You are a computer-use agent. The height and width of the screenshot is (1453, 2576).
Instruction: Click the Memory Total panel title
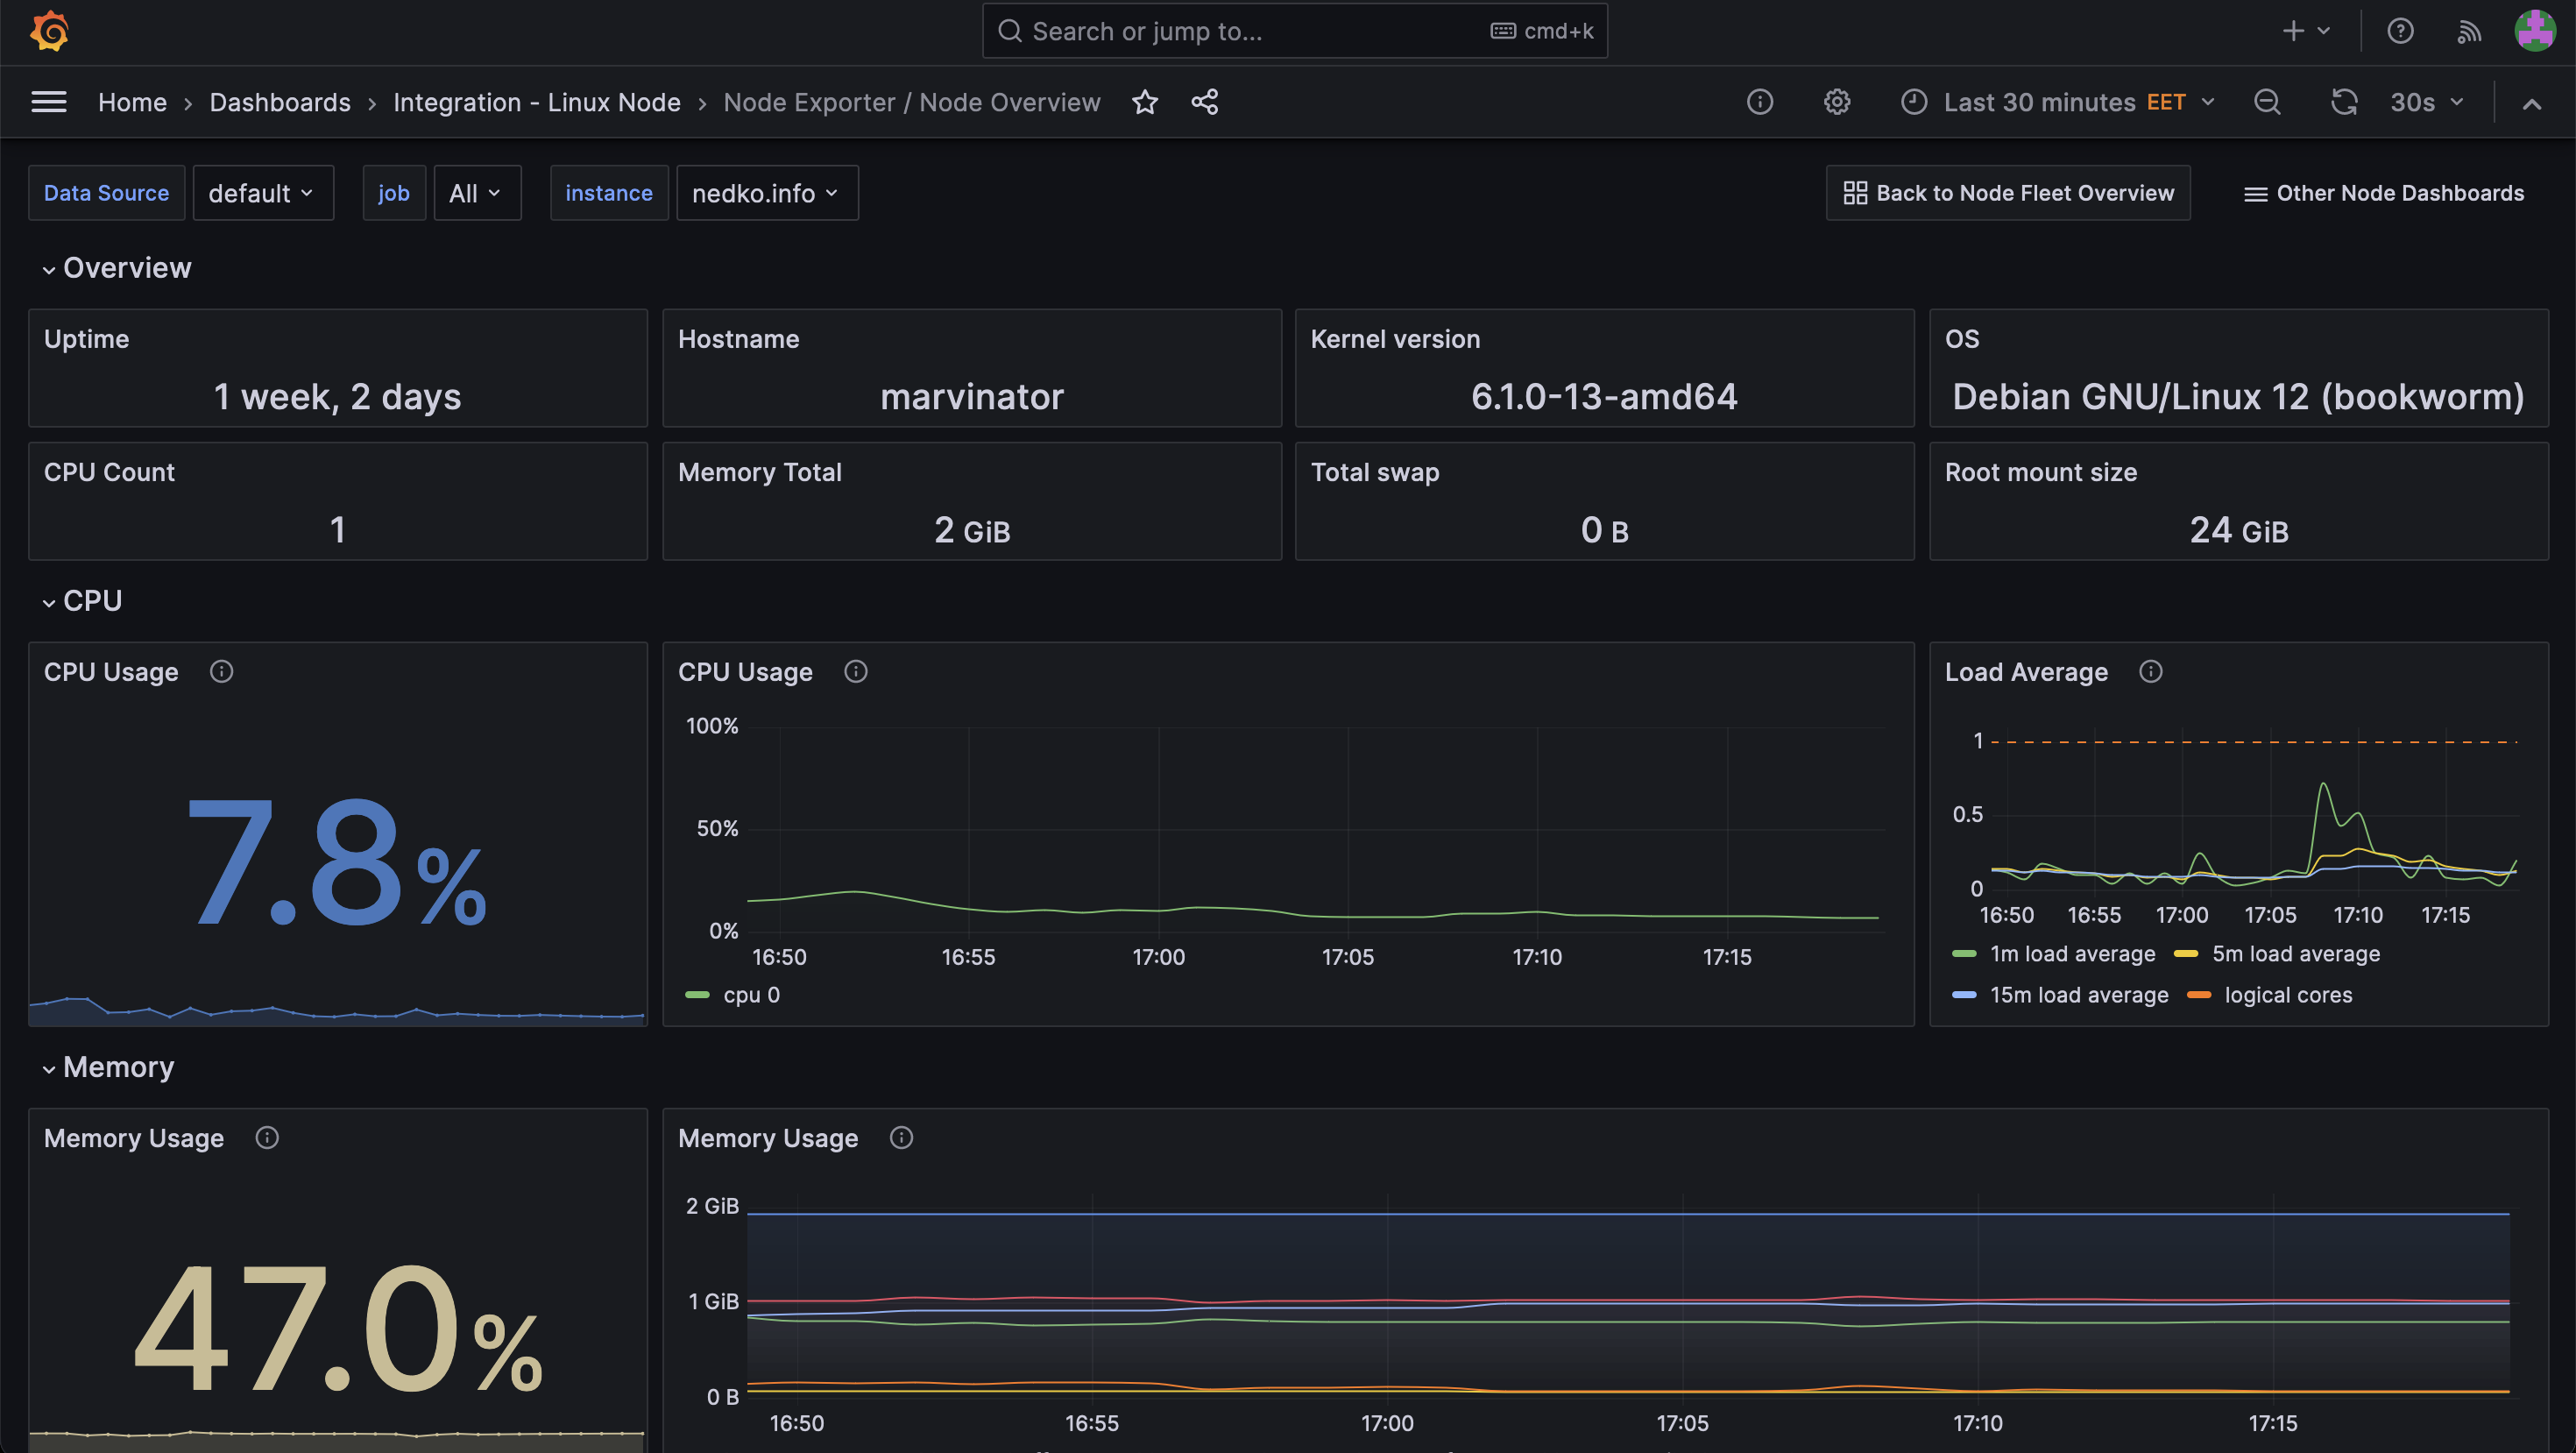click(x=760, y=472)
